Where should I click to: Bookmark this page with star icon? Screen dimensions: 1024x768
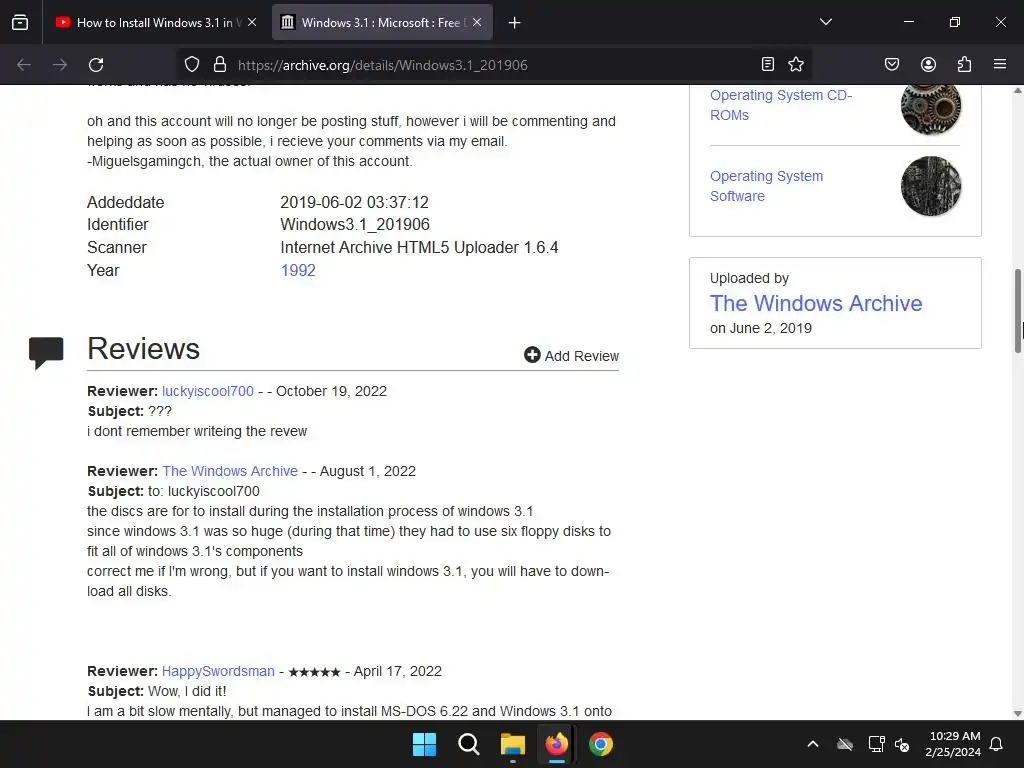coord(795,64)
